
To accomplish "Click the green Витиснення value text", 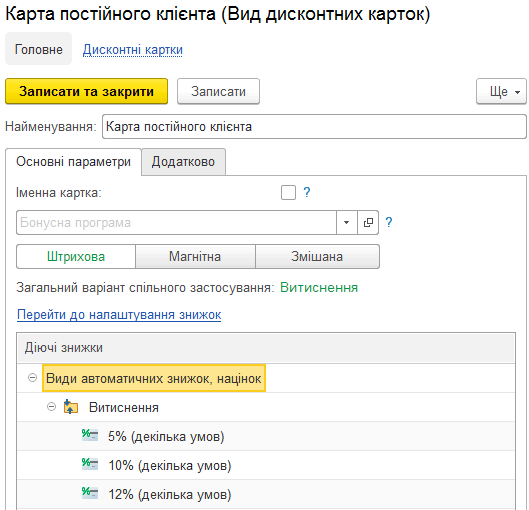I will point(319,288).
